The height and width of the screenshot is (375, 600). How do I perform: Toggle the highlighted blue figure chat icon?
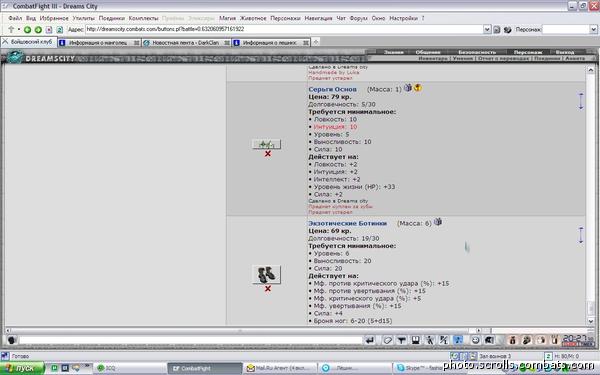458,340
